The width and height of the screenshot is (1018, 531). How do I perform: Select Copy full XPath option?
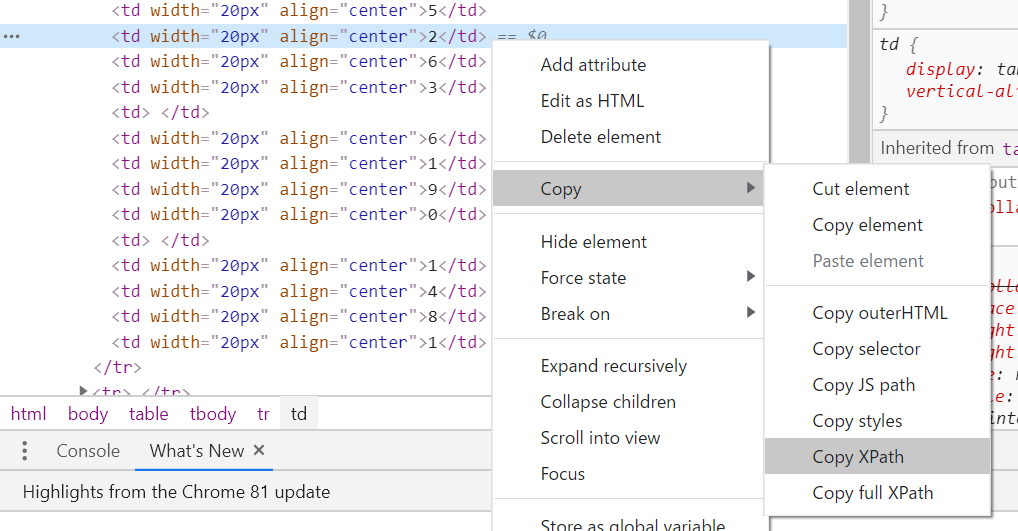873,493
